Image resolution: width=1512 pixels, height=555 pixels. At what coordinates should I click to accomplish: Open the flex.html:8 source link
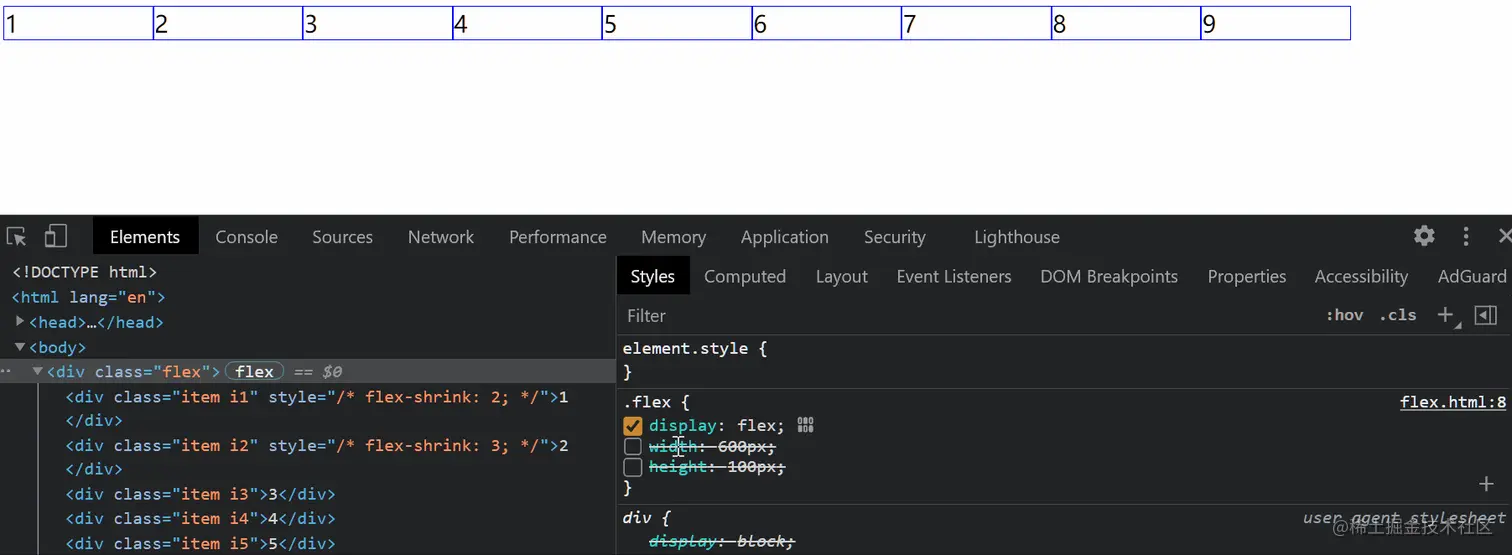pyautogui.click(x=1452, y=402)
